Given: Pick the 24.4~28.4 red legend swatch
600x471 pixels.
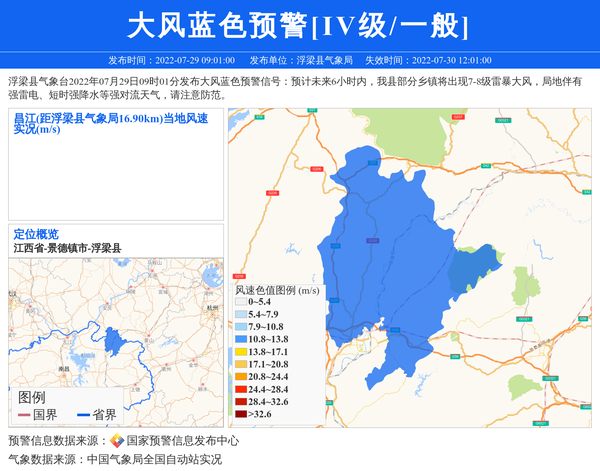Looking at the screenshot, I should tap(241, 389).
